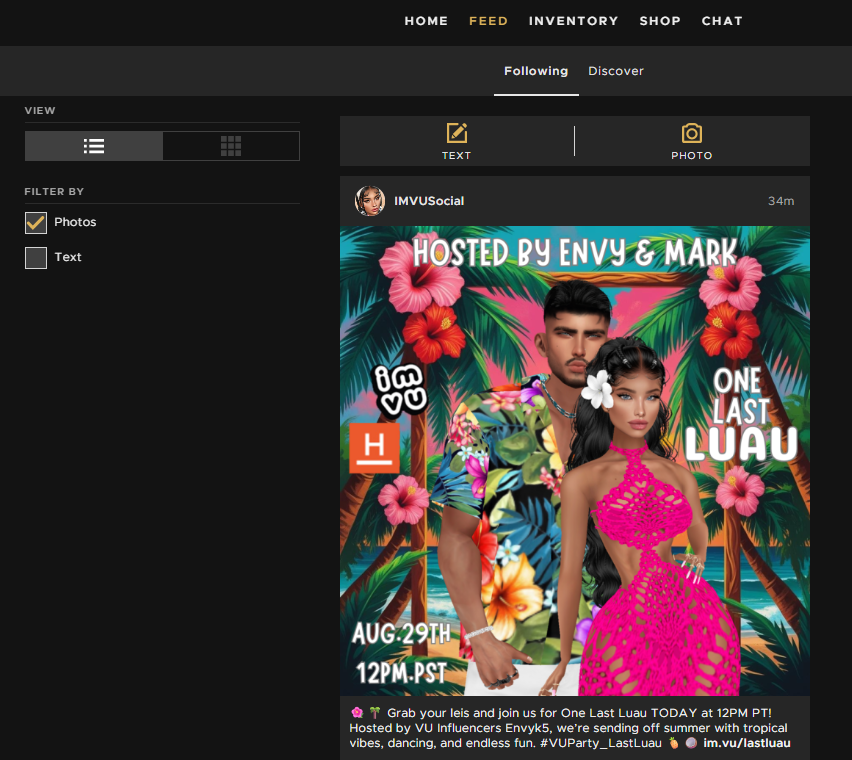Viewport: 852px width, 760px height.
Task: Switch to list view layout
Action: click(94, 145)
